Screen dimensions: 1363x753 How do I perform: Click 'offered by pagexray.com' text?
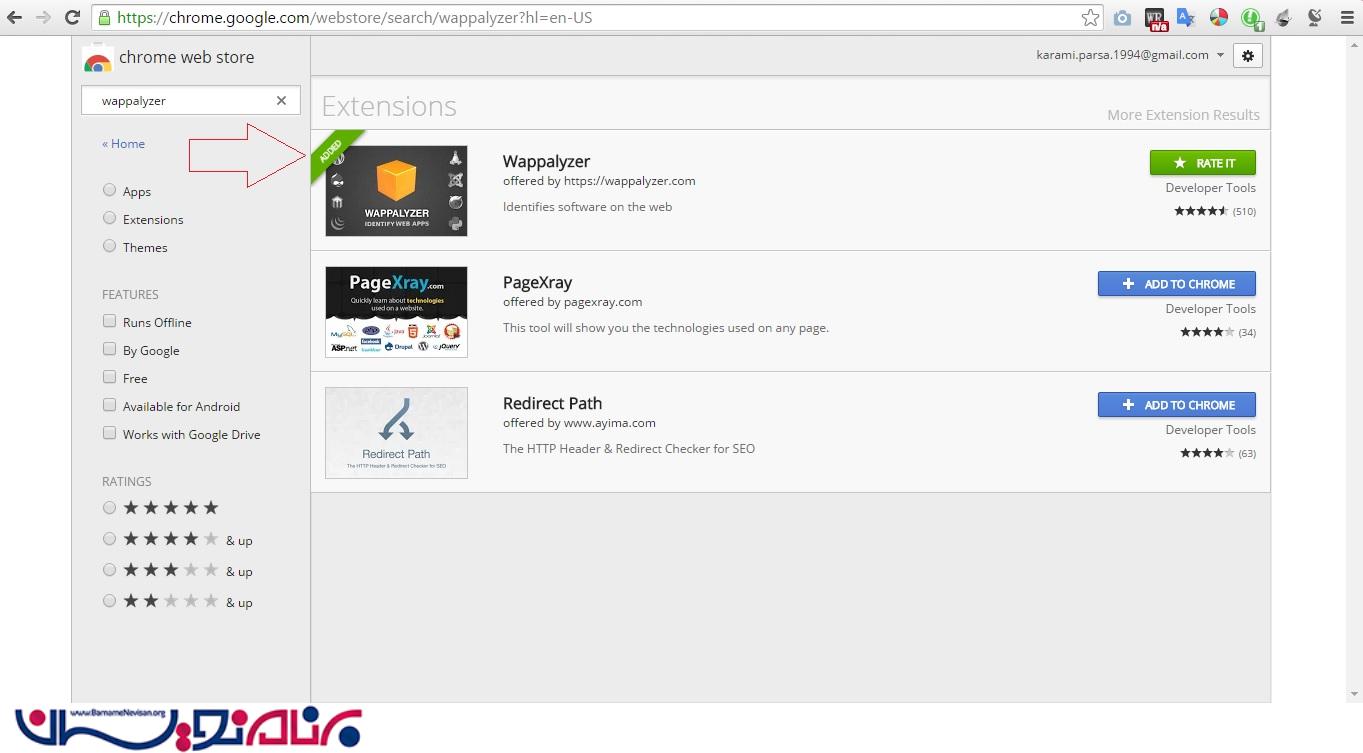tap(572, 302)
